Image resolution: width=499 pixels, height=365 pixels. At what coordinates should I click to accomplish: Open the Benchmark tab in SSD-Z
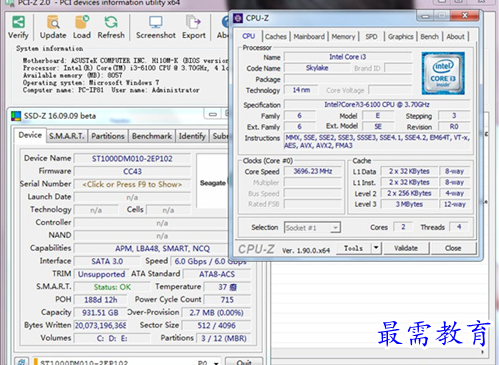click(x=152, y=136)
